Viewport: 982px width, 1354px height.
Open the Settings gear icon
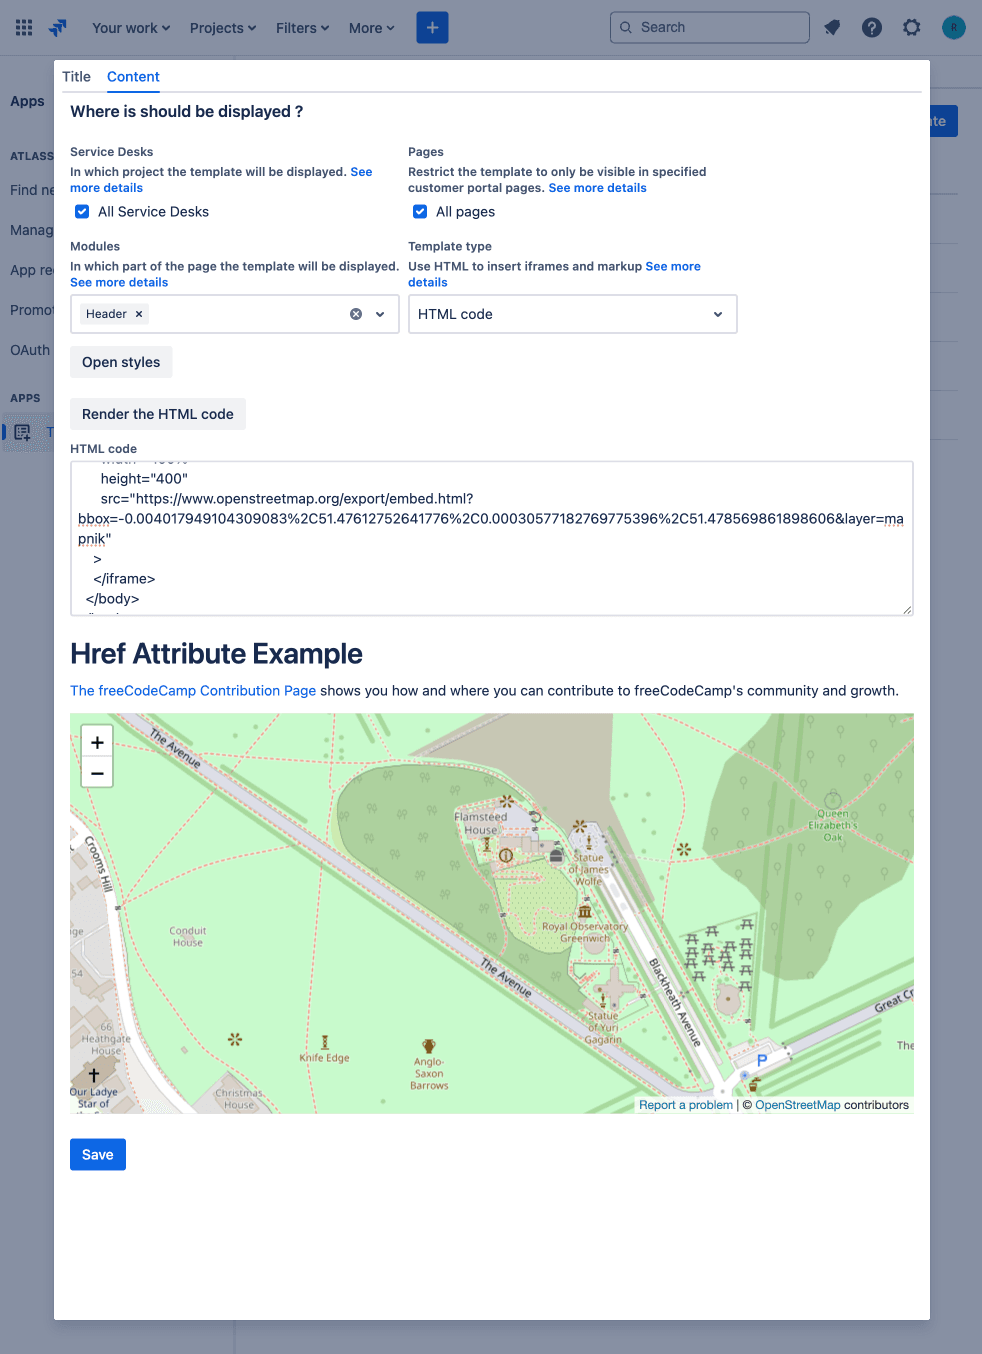click(912, 28)
